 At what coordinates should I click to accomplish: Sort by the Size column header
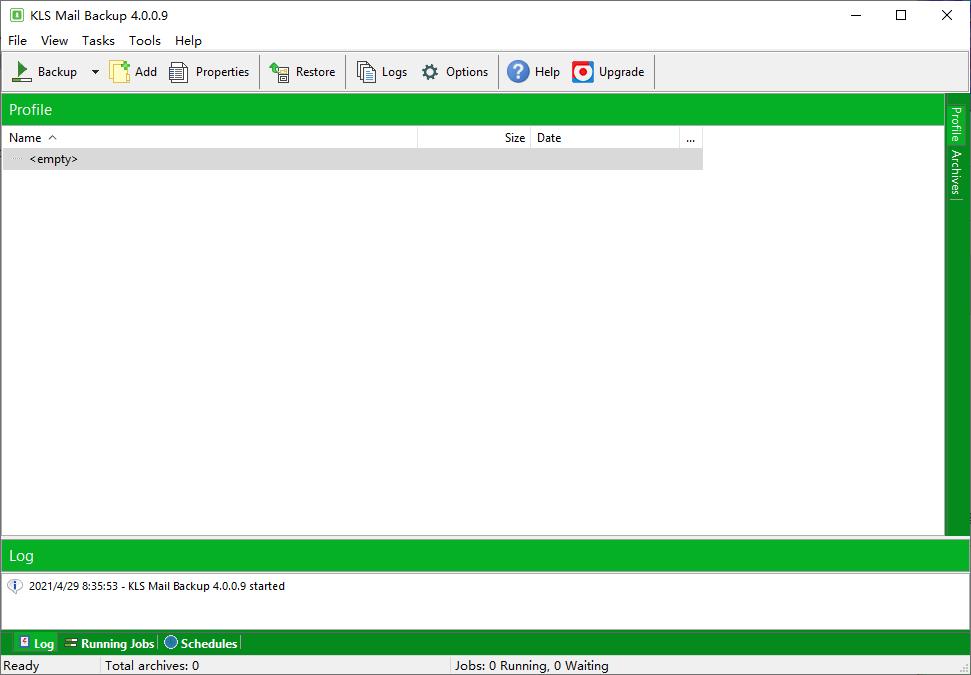click(x=474, y=137)
